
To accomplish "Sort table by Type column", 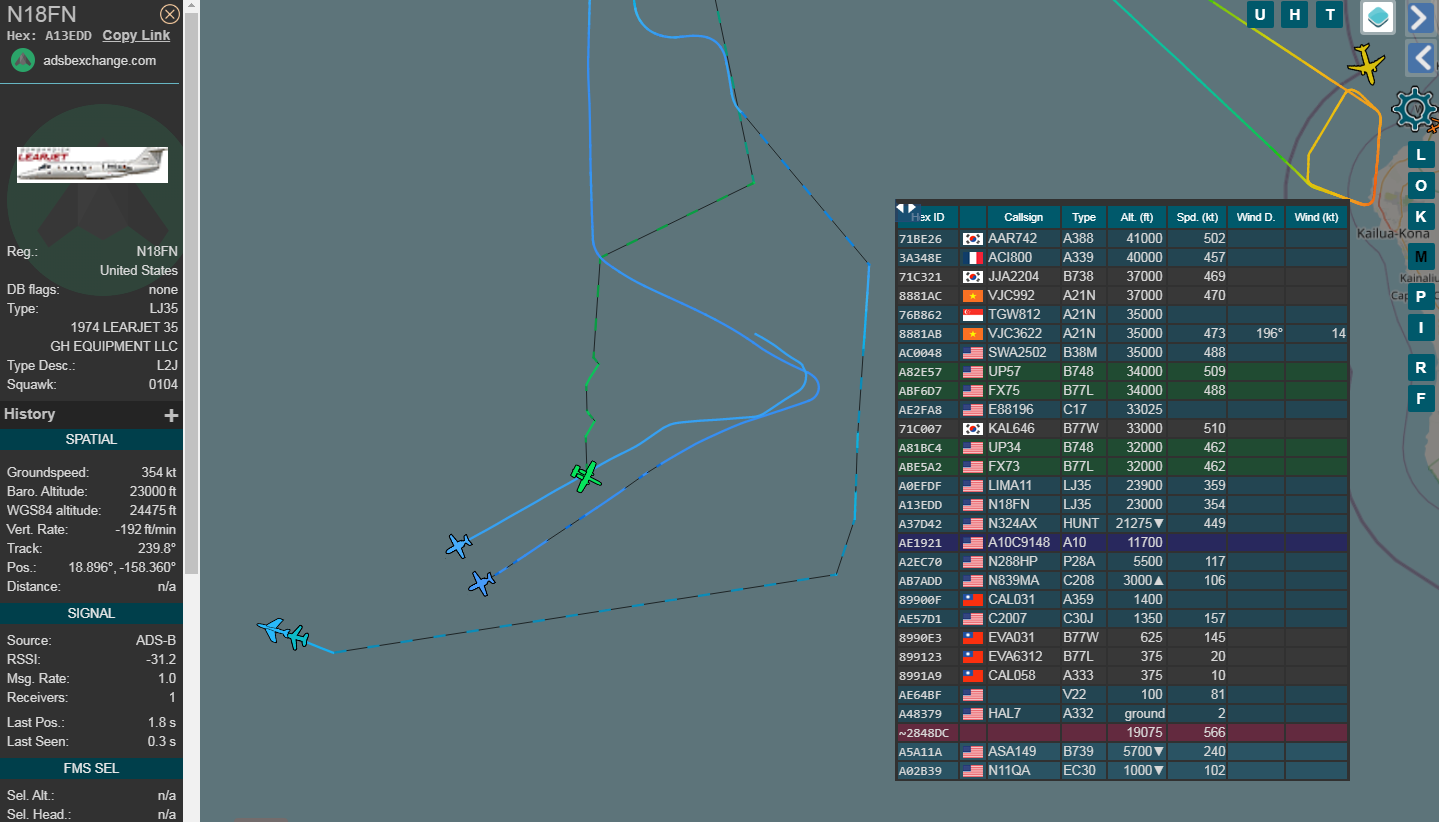I will coord(1084,217).
